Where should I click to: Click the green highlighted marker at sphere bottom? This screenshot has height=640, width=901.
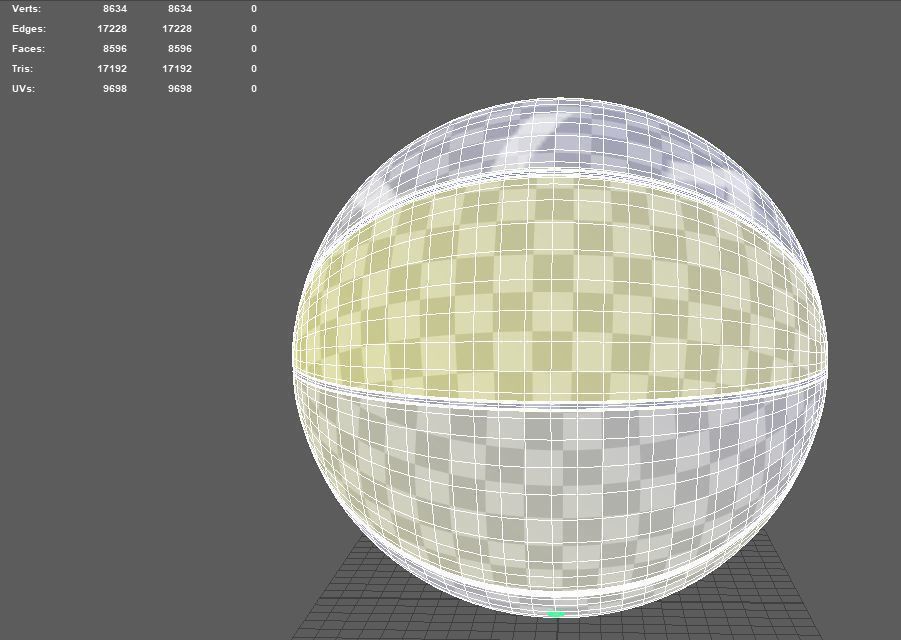click(556, 614)
